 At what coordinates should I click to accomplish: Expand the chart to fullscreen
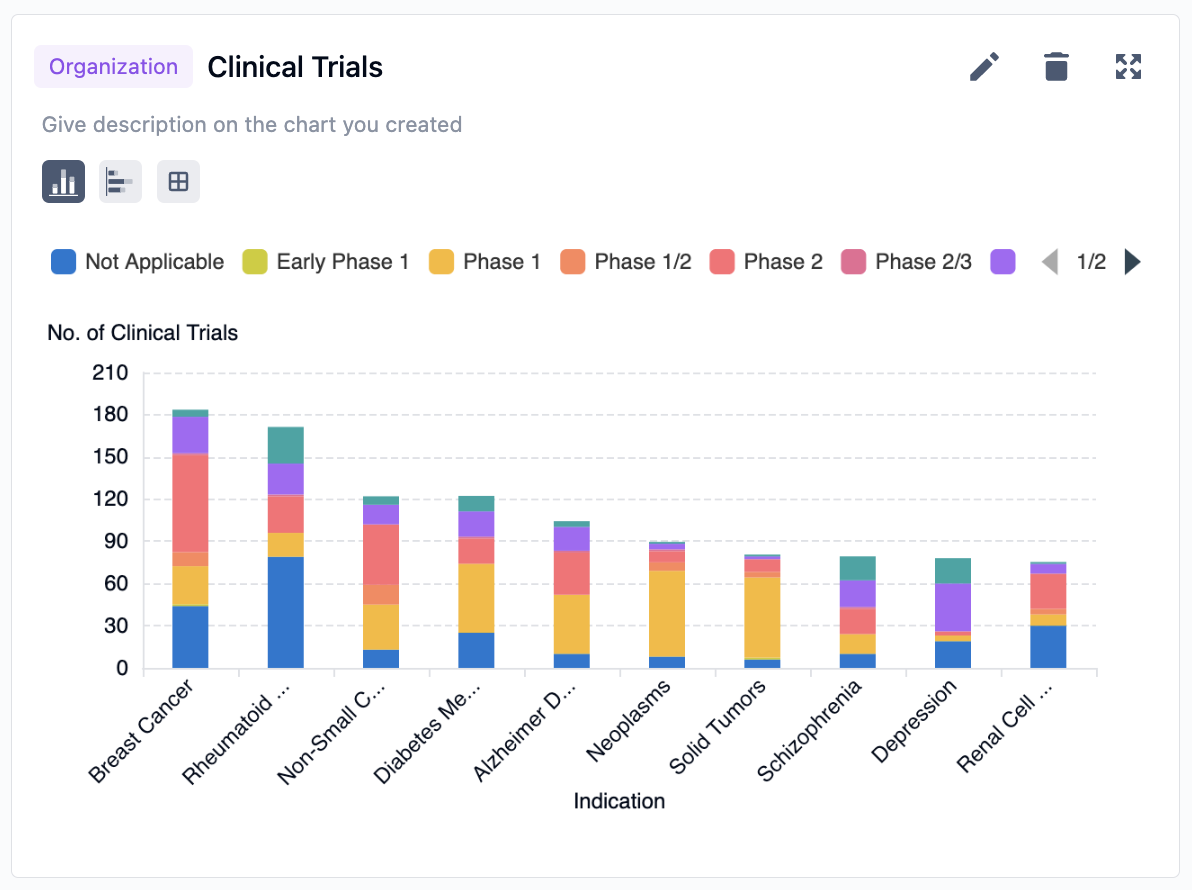(x=1128, y=67)
